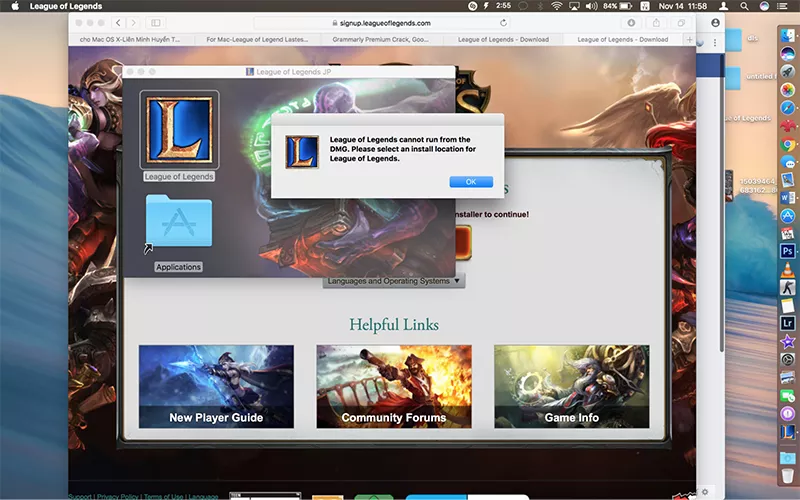Open a new Safari tab with the plus button
The image size is (800, 500).
pyautogui.click(x=689, y=39)
